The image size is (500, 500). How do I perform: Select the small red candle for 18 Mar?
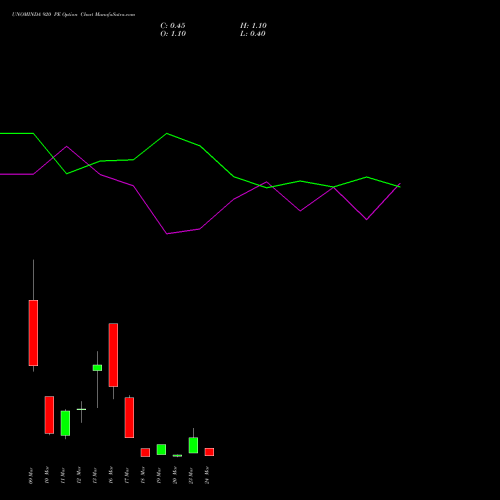click(145, 452)
